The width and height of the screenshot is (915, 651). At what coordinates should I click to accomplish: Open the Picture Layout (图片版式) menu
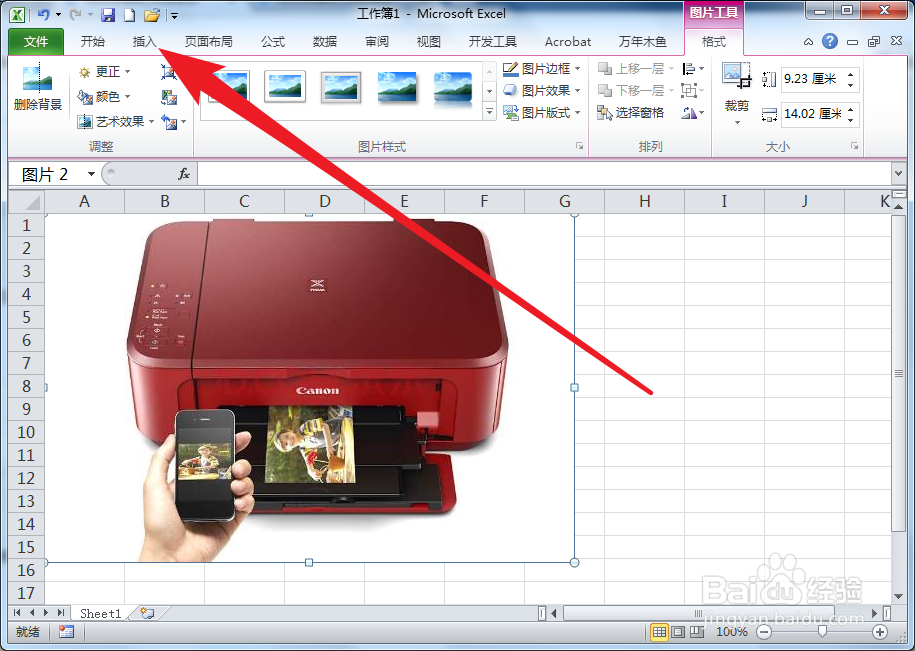pyautogui.click(x=542, y=113)
